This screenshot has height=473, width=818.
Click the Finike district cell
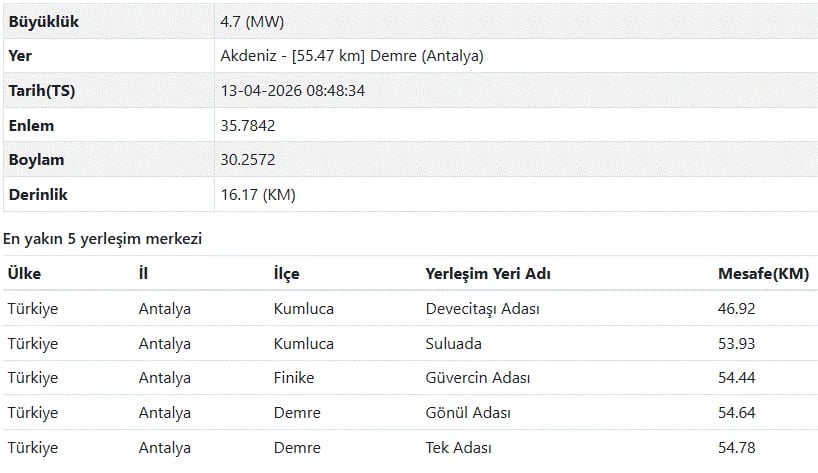coord(293,378)
